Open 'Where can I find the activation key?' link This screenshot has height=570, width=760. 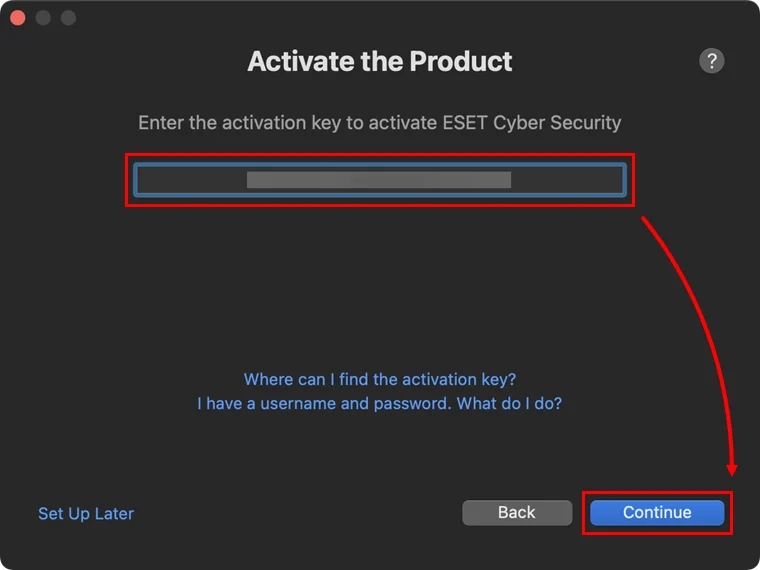pyautogui.click(x=380, y=380)
